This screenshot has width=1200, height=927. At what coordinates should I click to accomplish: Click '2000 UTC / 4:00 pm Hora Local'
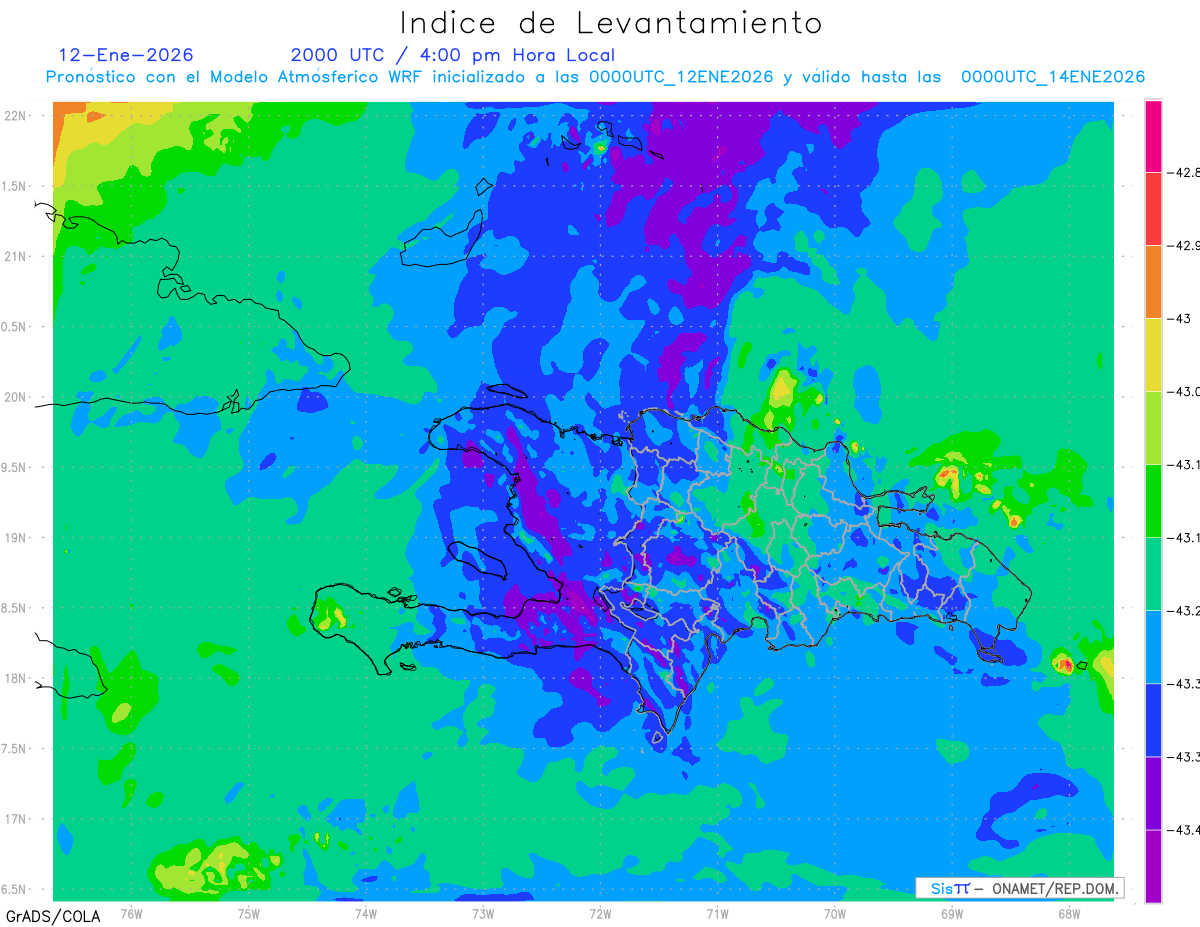tap(453, 55)
